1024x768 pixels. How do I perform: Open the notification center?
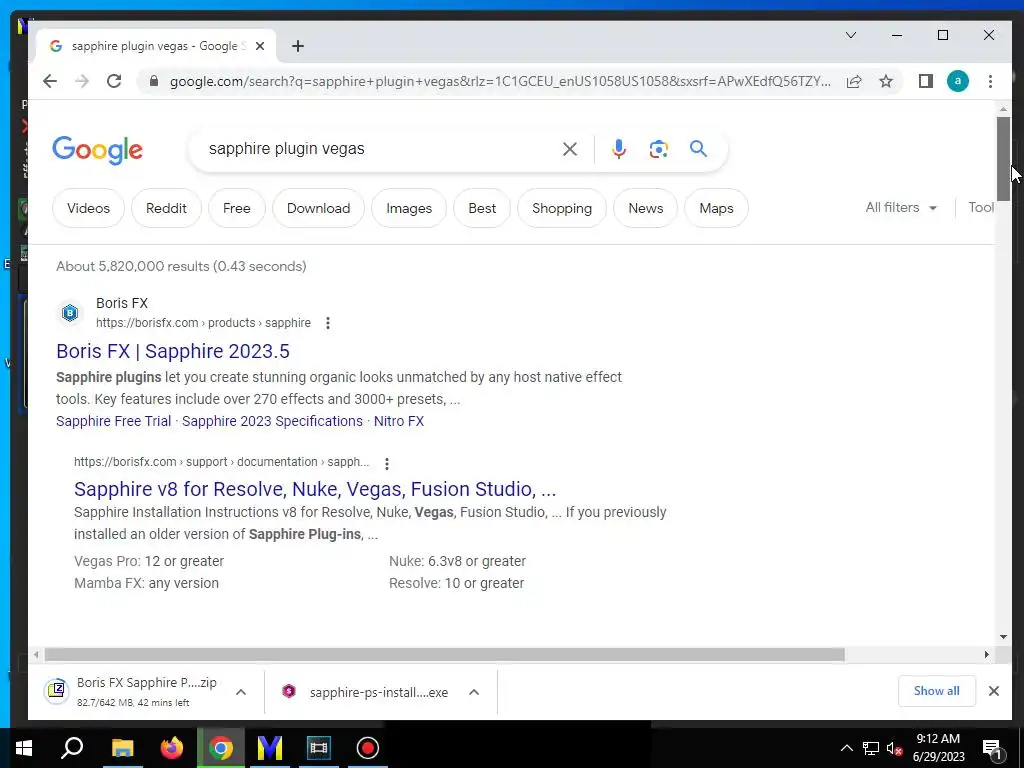[x=992, y=748]
